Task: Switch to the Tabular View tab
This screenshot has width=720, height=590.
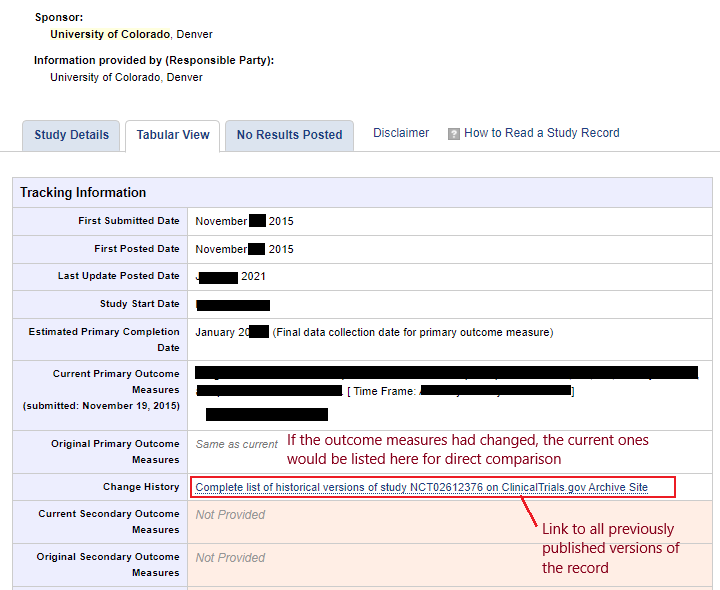Action: [173, 136]
